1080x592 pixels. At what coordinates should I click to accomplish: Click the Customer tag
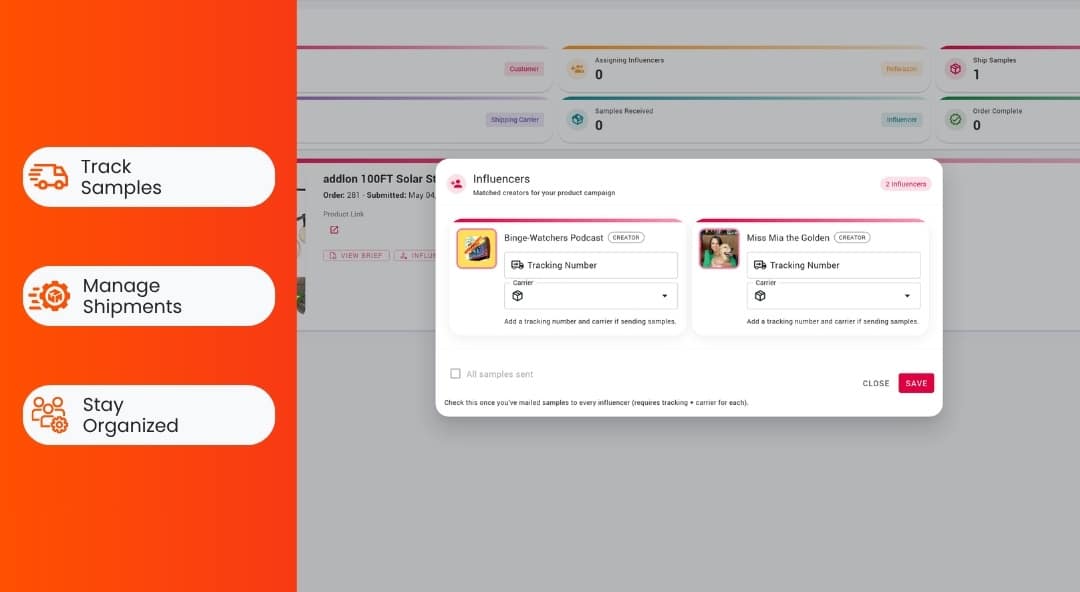pos(524,69)
